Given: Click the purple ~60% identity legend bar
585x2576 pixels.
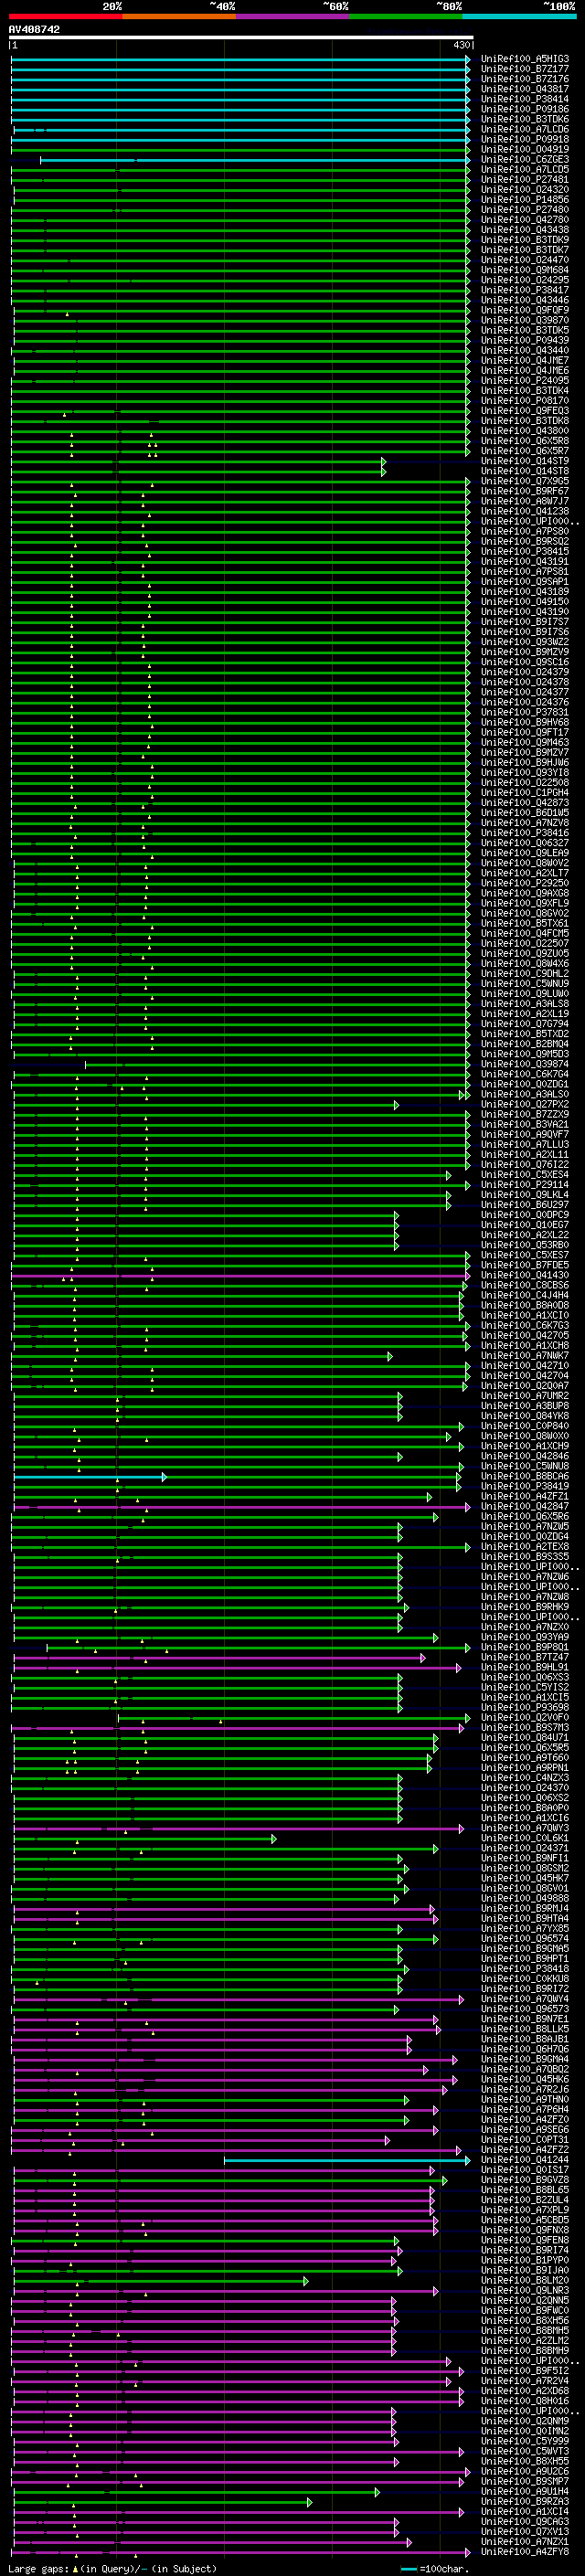Looking at the screenshot, I should pyautogui.click(x=293, y=16).
